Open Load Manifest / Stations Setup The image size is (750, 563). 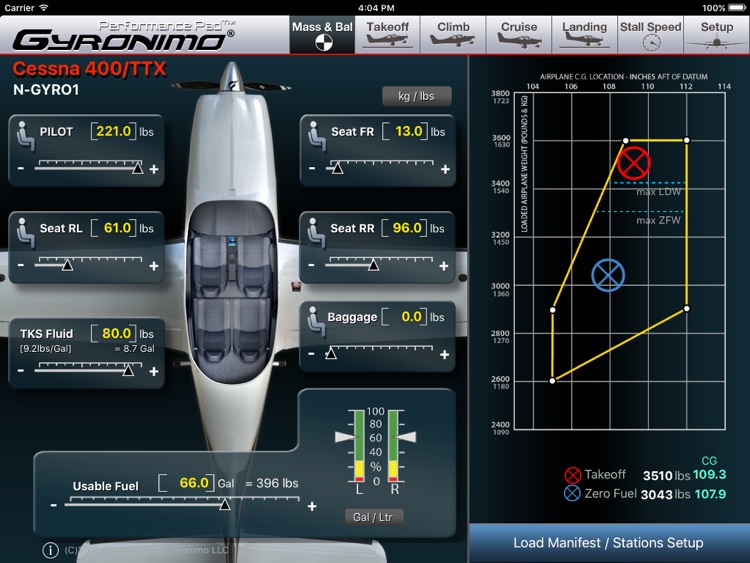(608, 543)
